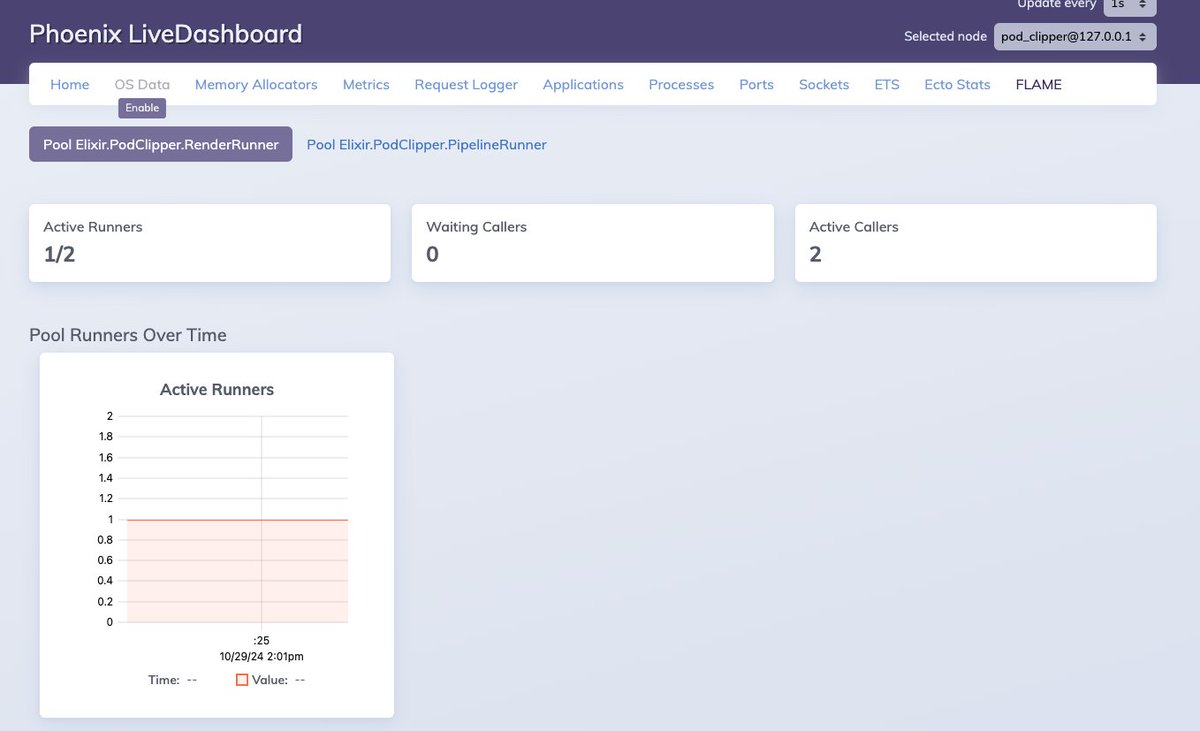Open the Ports tab
The image size is (1200, 731).
pos(756,85)
